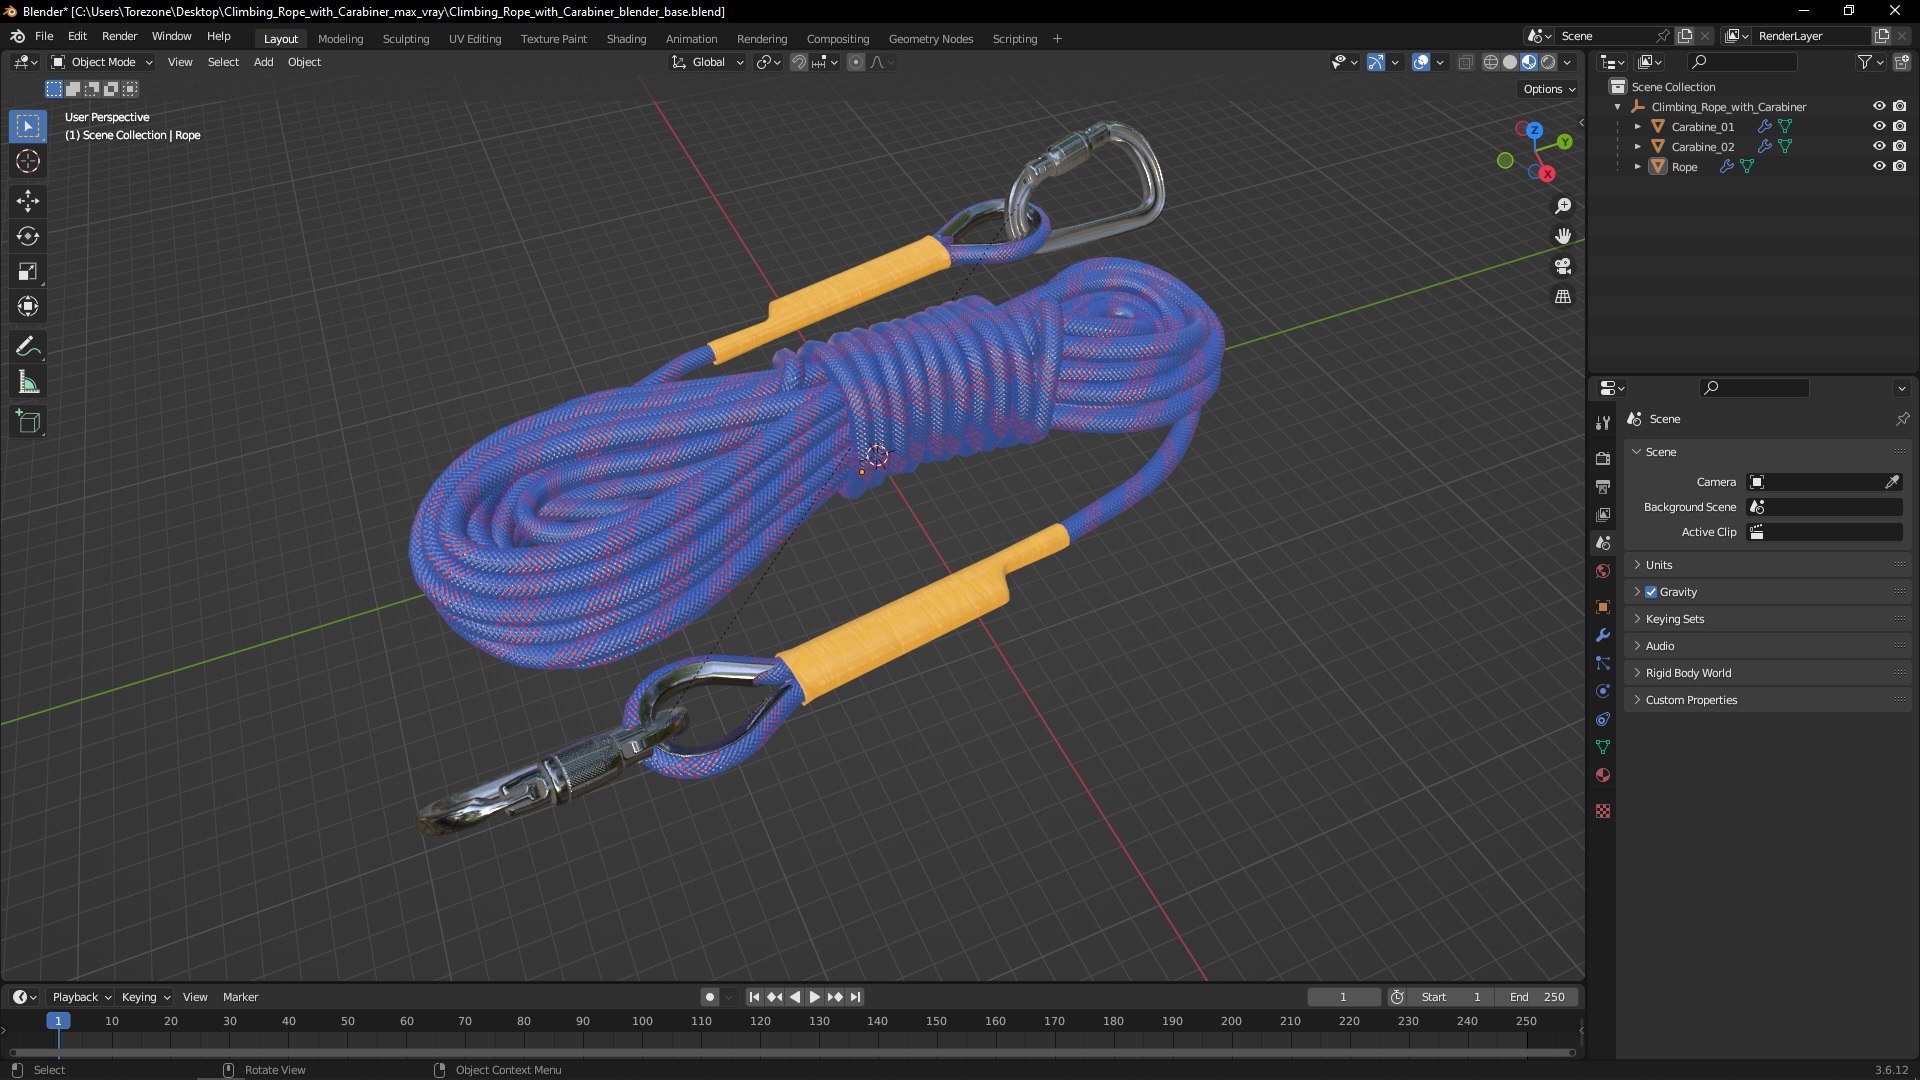Click the Camera selection field
This screenshot has height=1080, width=1920.
pyautogui.click(x=1814, y=482)
